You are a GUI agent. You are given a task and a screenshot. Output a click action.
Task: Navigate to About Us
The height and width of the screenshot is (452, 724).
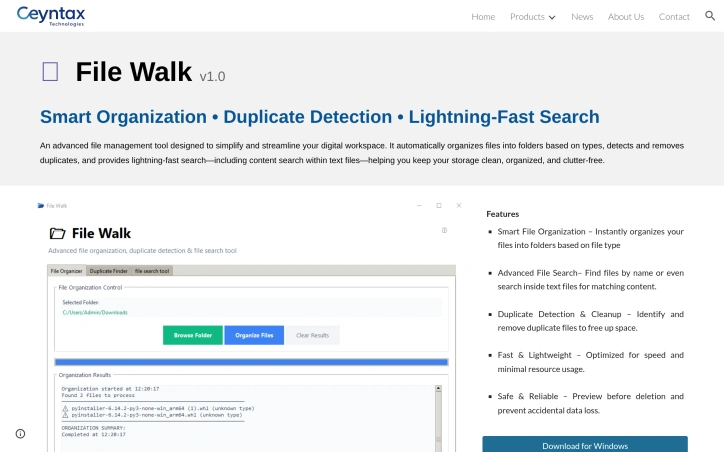[x=626, y=17]
